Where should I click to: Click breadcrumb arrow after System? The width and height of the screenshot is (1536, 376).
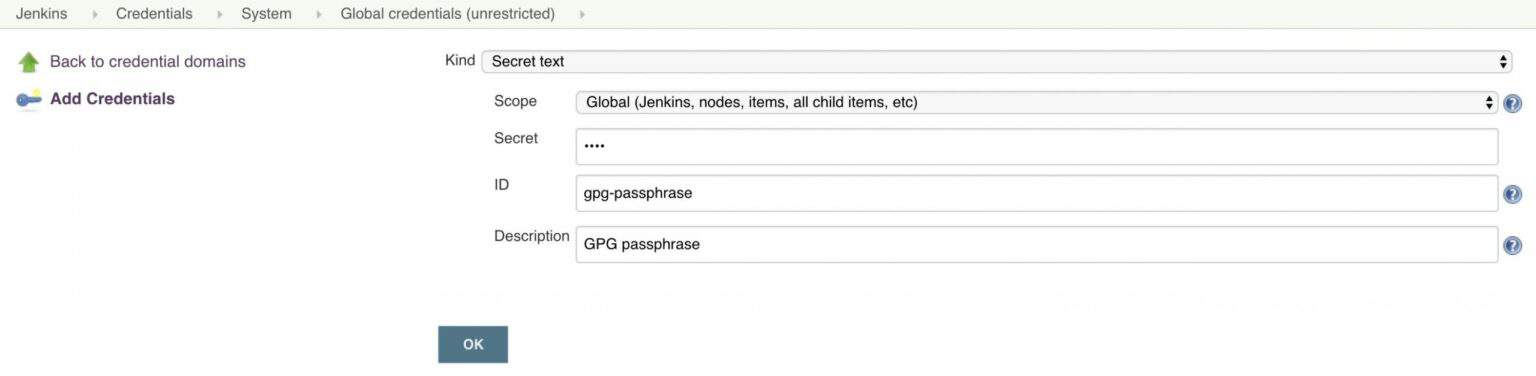320,15
